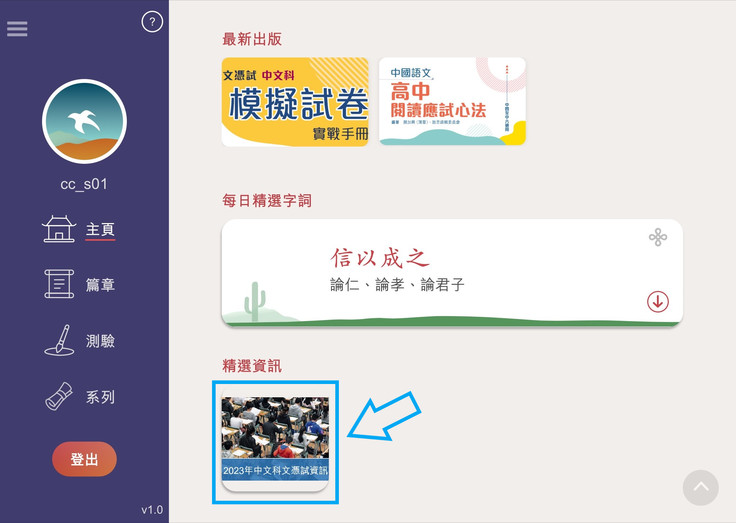Click the 登出 logout button

(x=84, y=459)
